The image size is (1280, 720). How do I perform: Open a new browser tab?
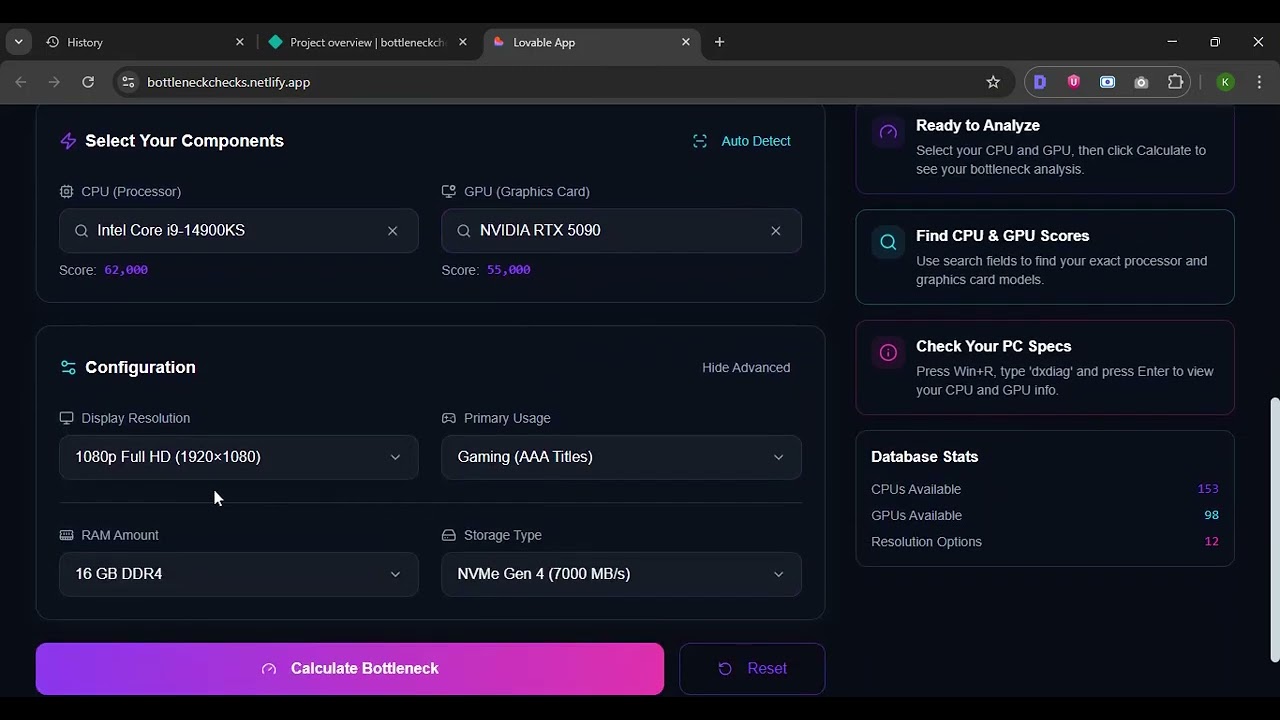[x=719, y=42]
